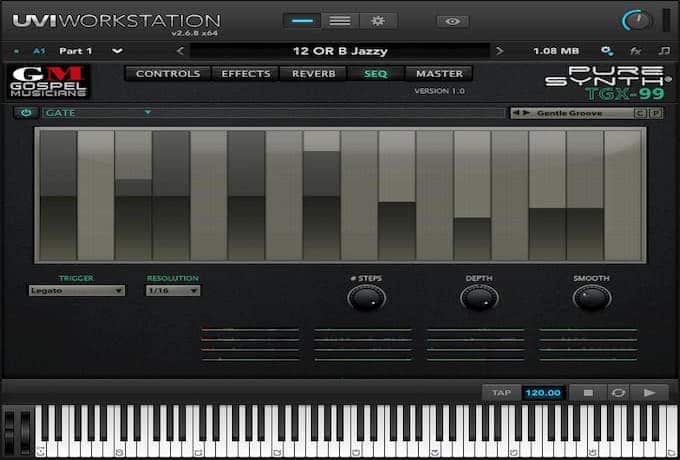Open the 1/16 resolution dropdown
The image size is (680, 460).
[173, 290]
